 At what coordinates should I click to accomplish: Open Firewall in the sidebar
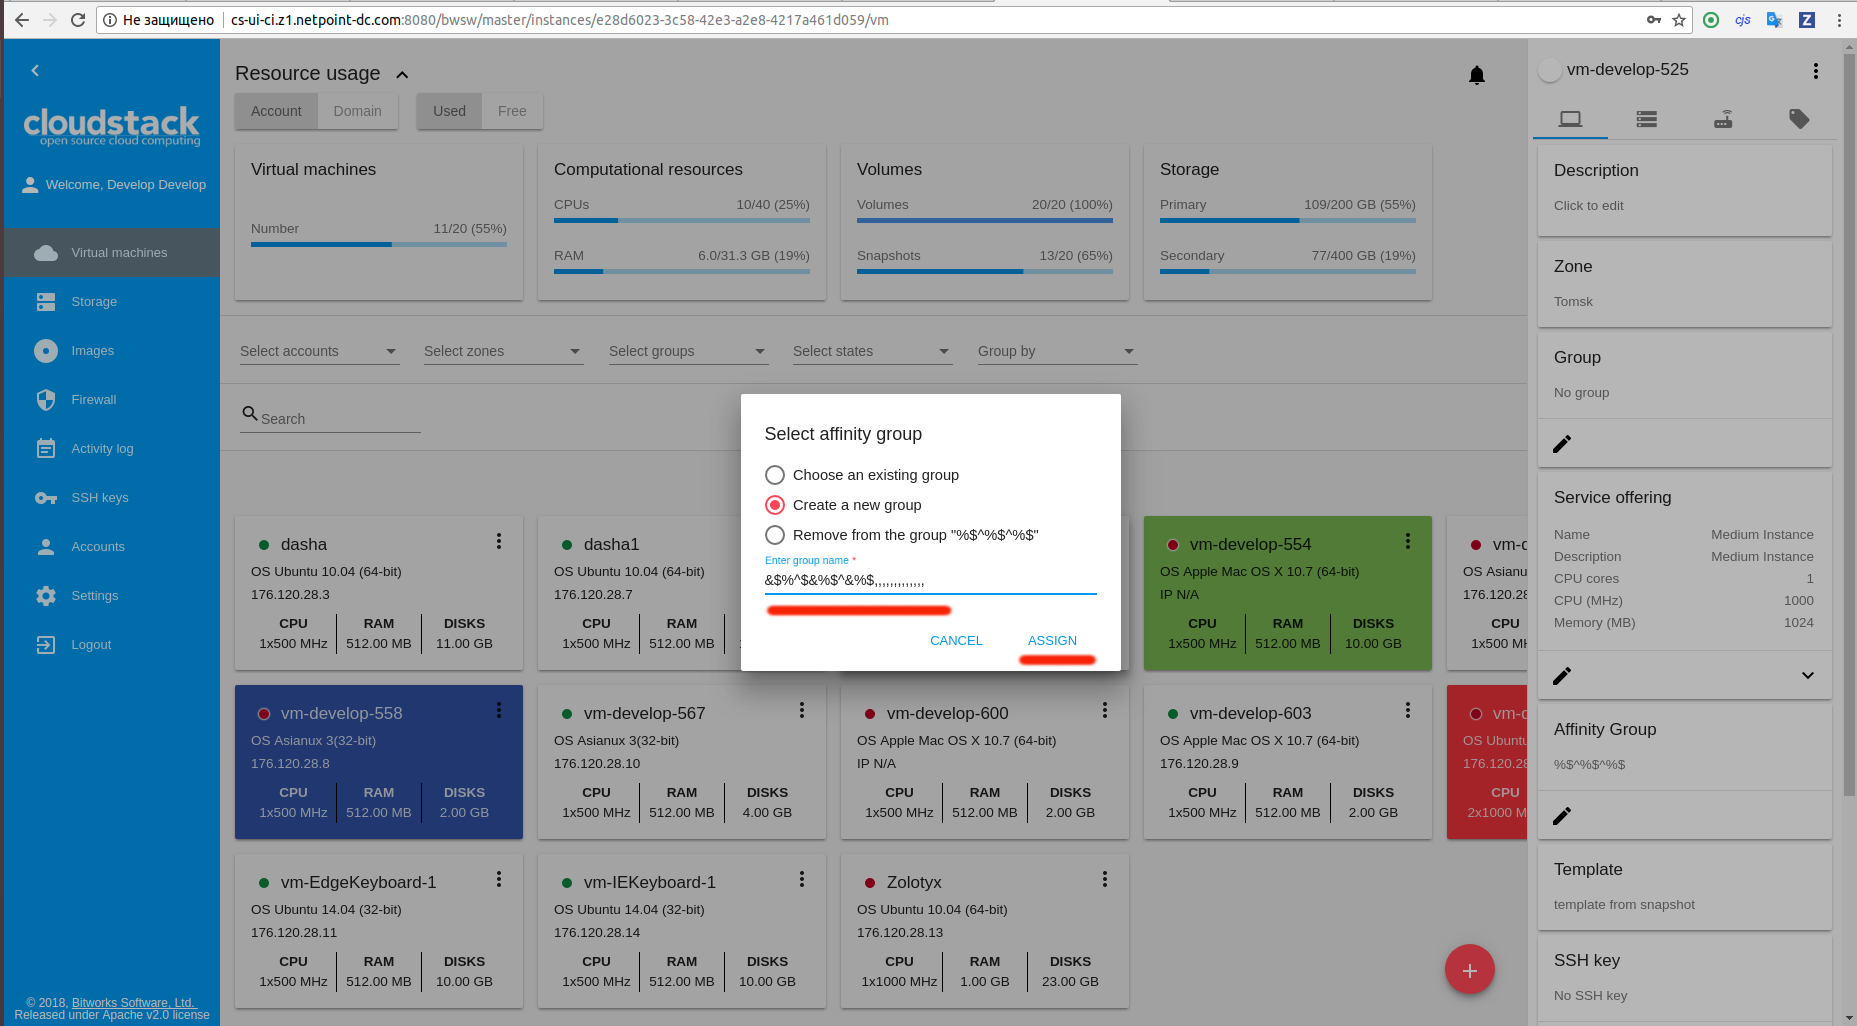pyautogui.click(x=112, y=400)
